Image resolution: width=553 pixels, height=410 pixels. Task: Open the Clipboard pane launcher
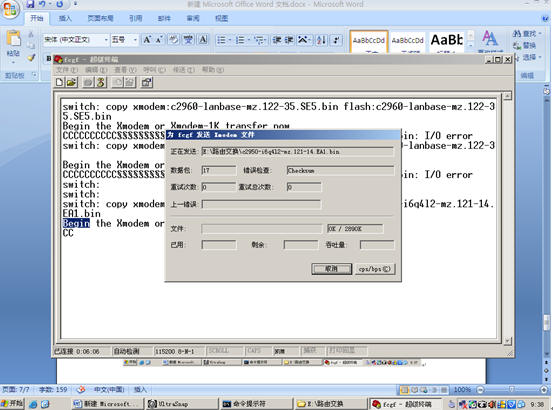34,75
